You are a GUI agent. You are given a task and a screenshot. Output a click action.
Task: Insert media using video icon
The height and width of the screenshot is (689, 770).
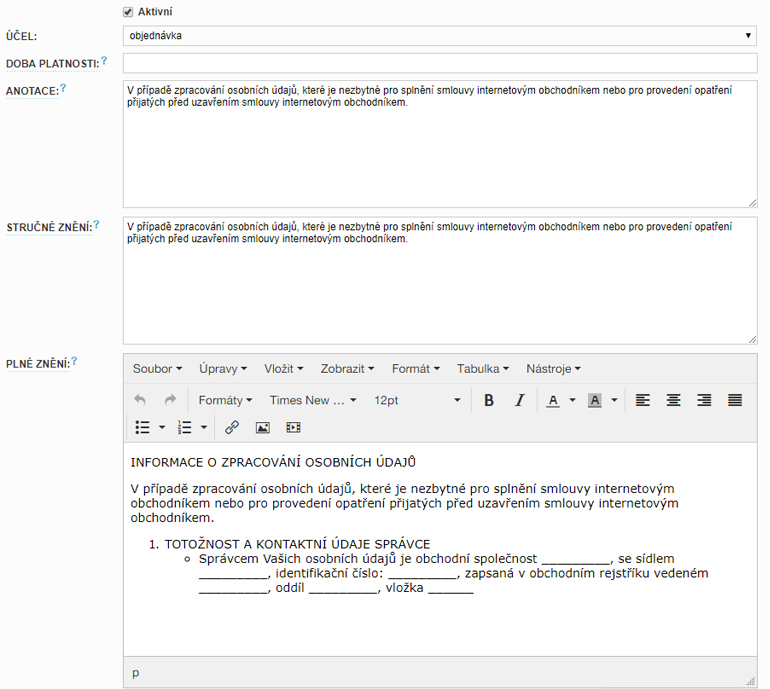point(293,427)
